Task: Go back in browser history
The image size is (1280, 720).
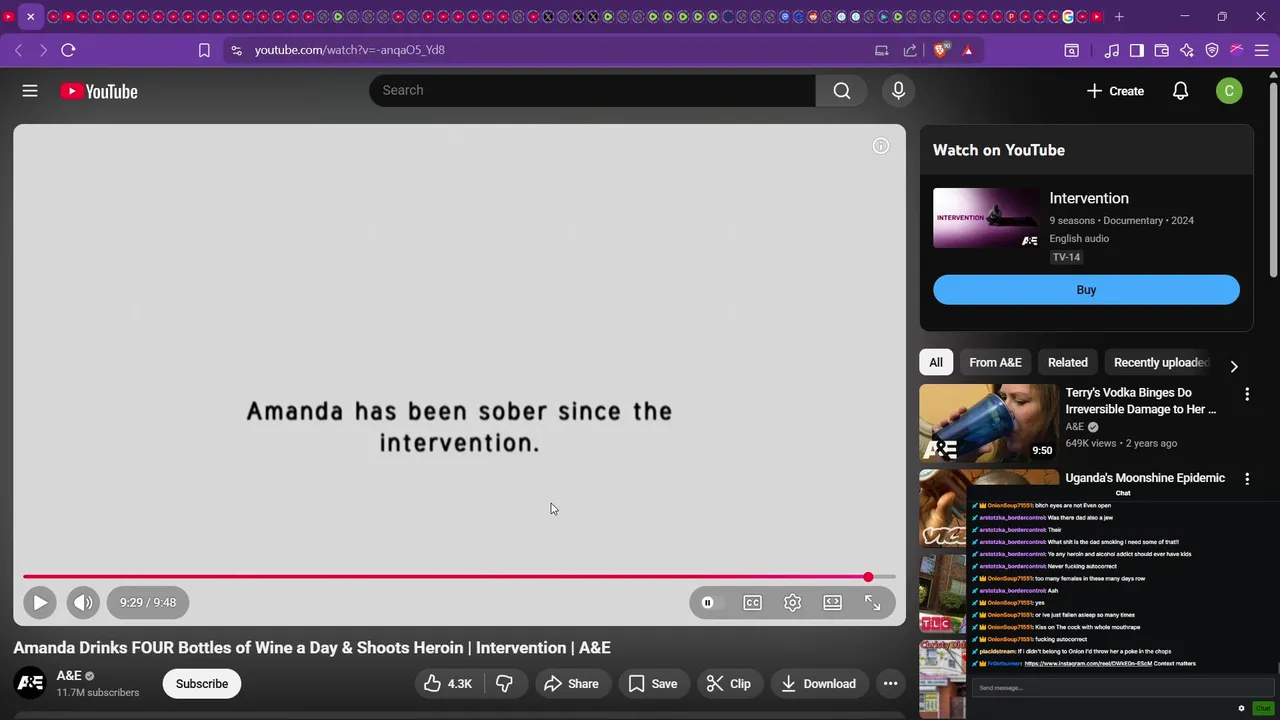Action: [x=18, y=50]
